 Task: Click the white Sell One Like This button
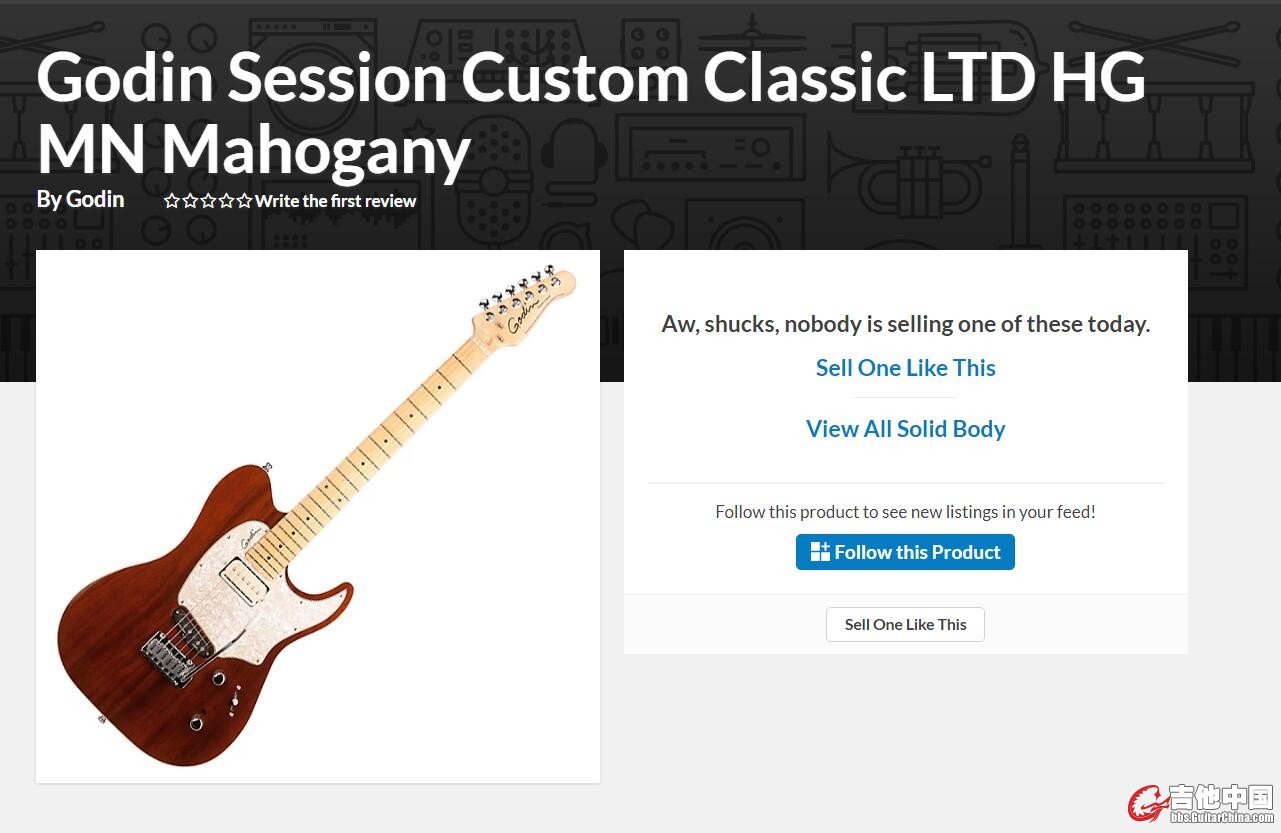point(905,624)
